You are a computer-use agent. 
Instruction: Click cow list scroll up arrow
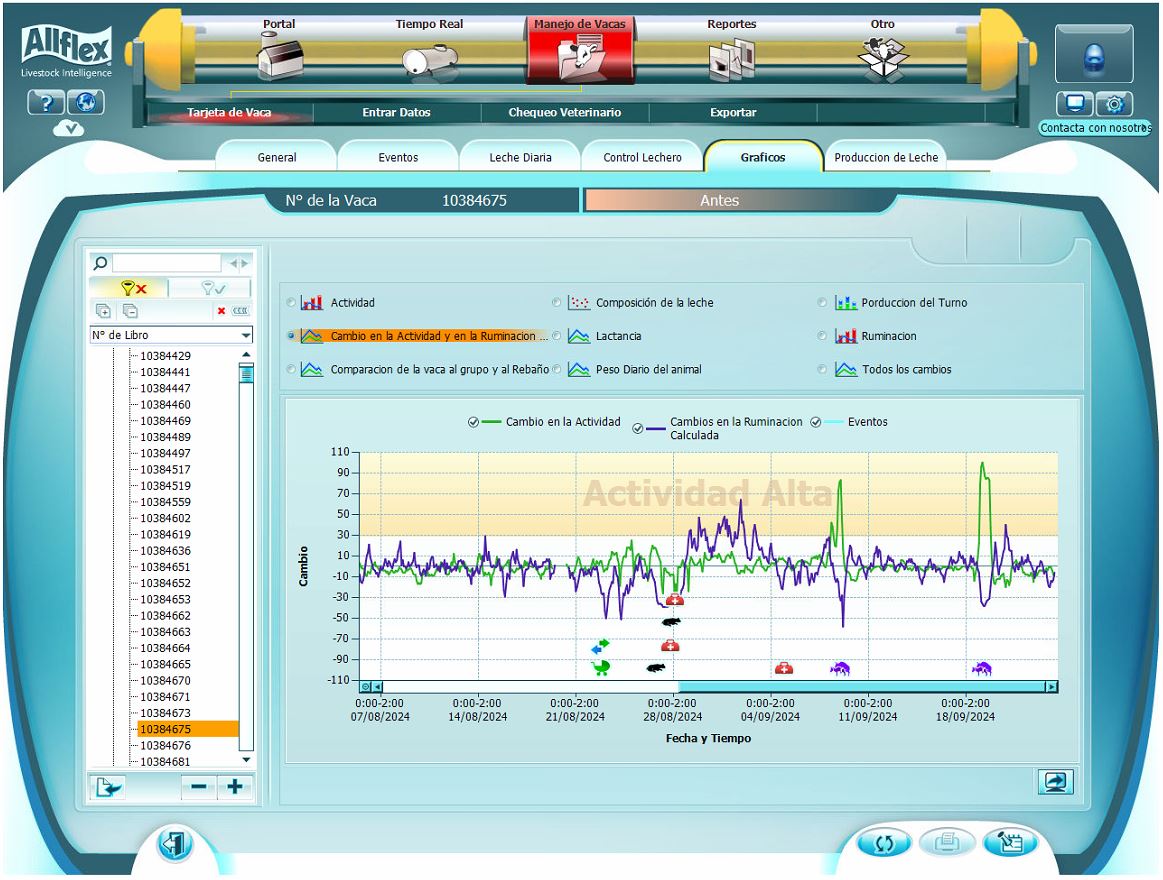point(246,355)
